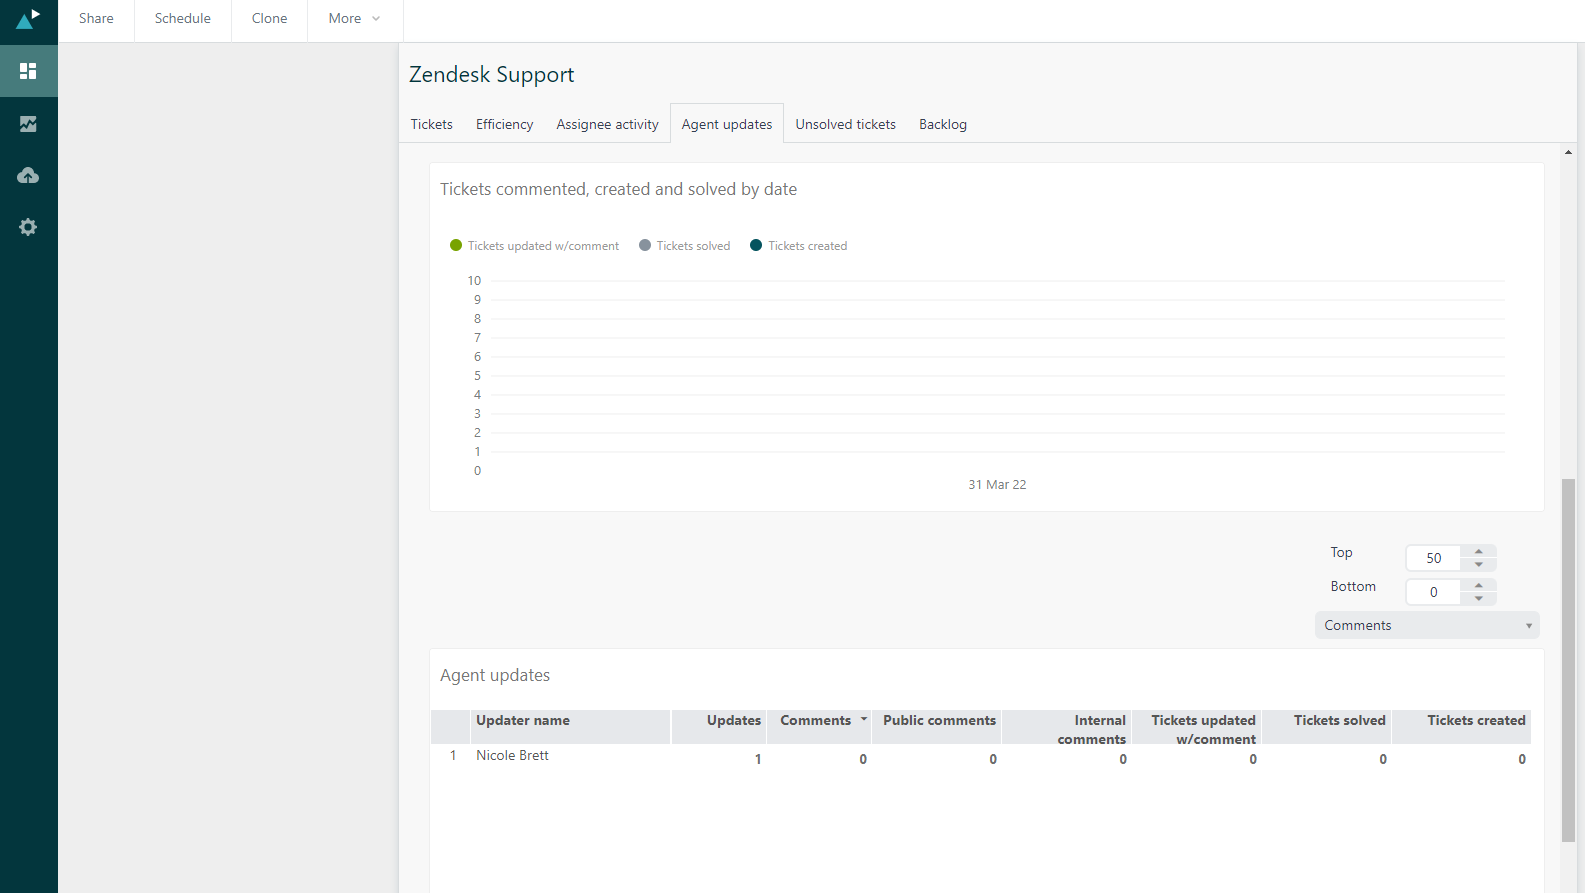Viewport: 1585px width, 893px height.
Task: Open the Admin gear icon in sidebar
Action: click(x=28, y=227)
